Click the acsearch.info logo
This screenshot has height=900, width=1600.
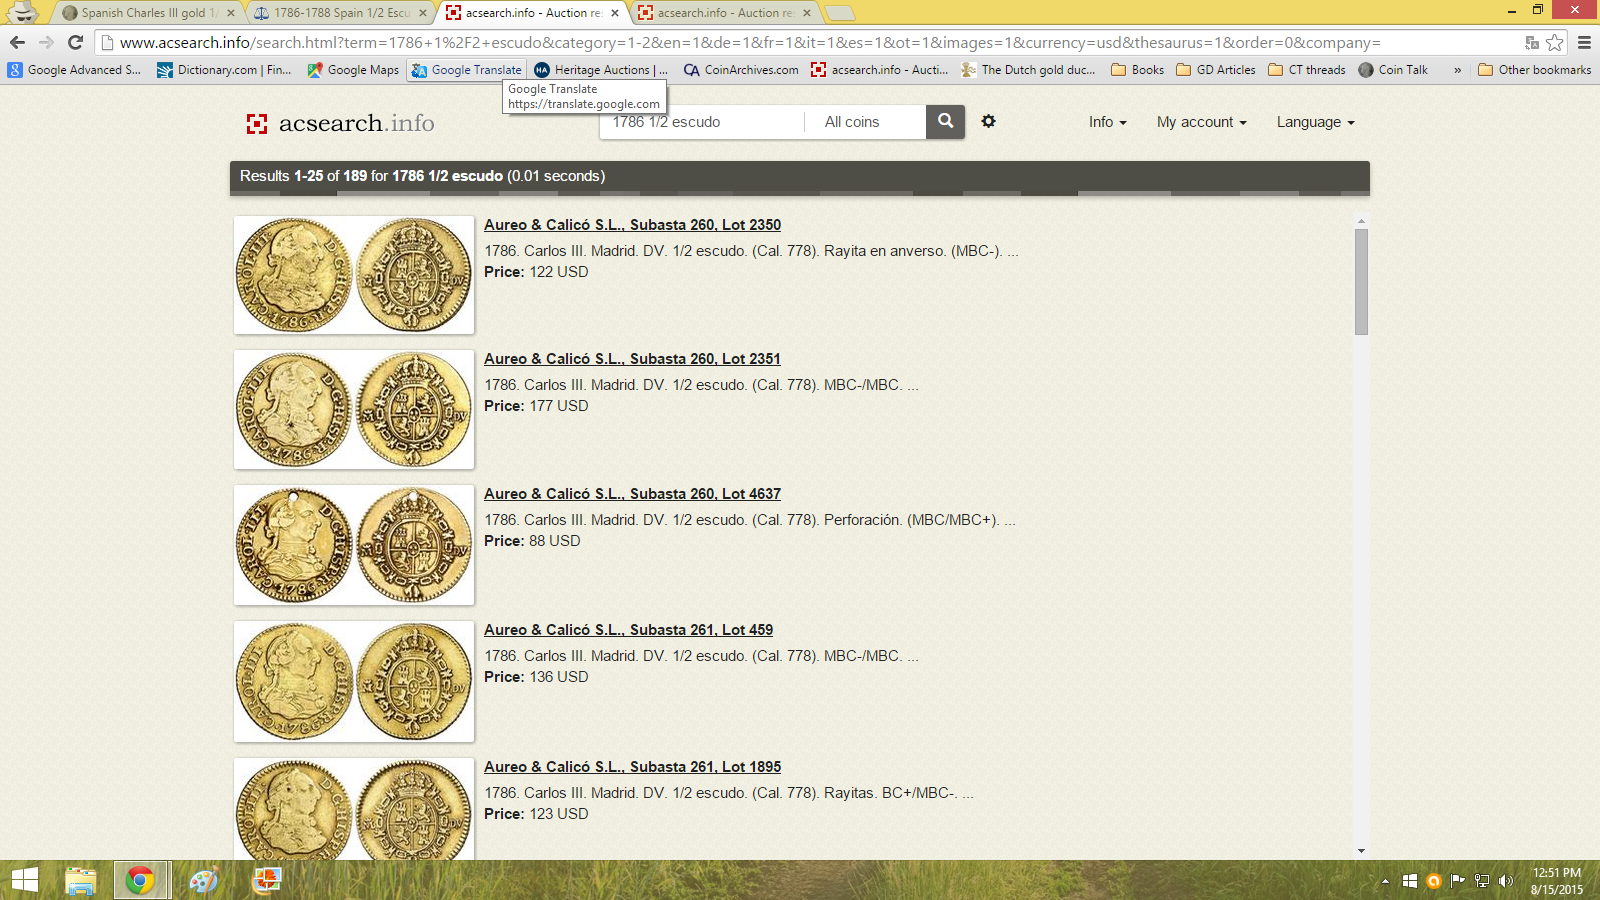click(x=340, y=123)
